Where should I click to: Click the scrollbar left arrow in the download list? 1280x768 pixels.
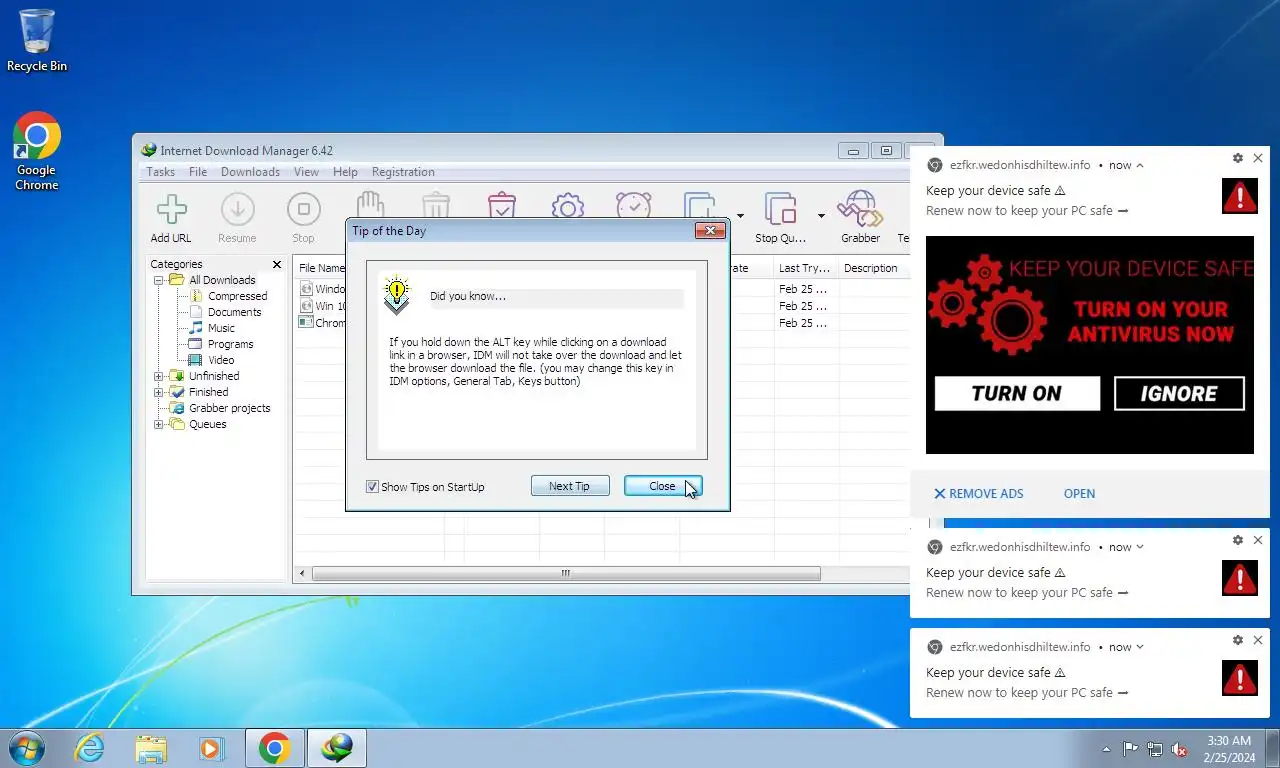pos(303,574)
